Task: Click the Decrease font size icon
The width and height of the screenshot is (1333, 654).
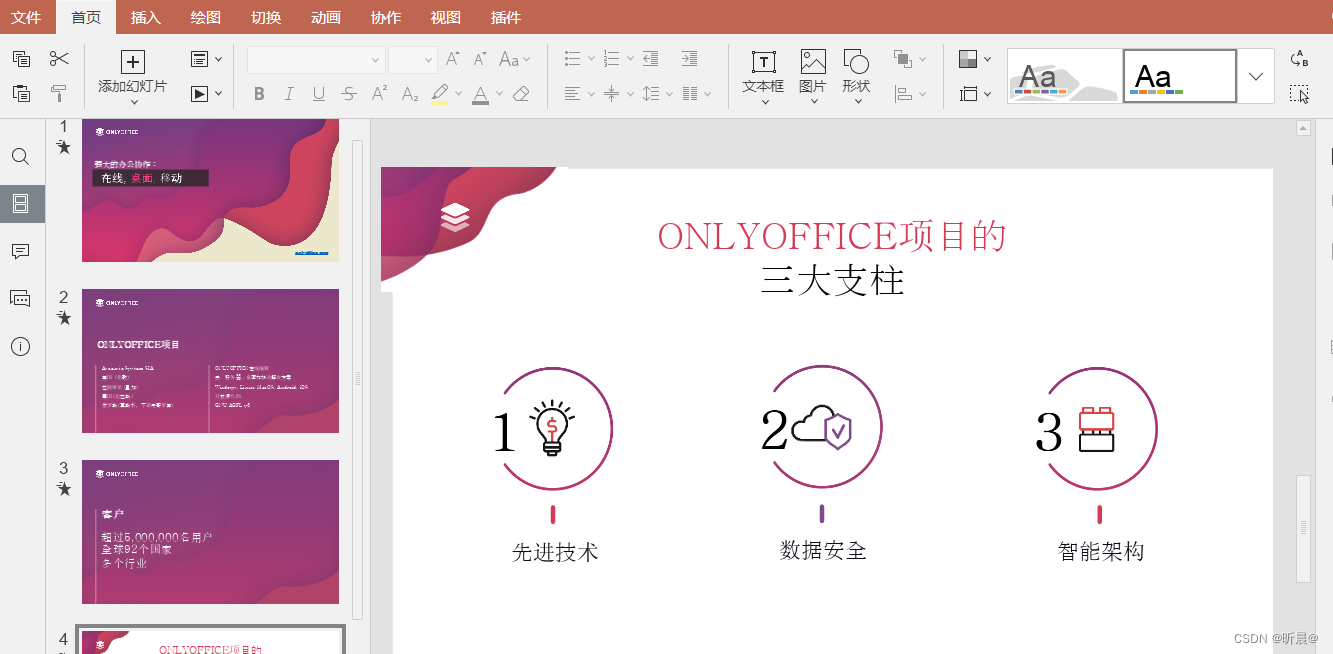Action: 480,59
